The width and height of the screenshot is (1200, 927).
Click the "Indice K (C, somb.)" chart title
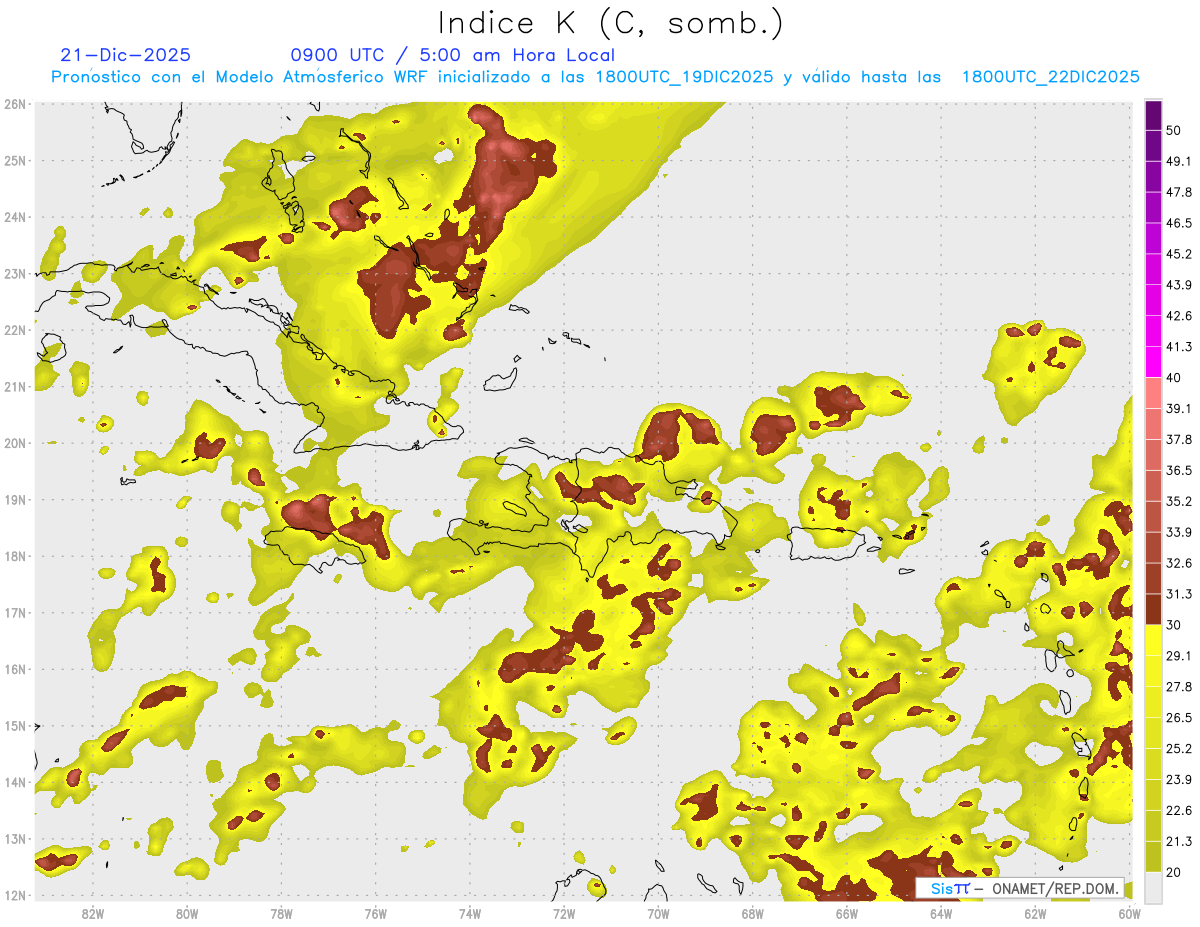pos(610,24)
